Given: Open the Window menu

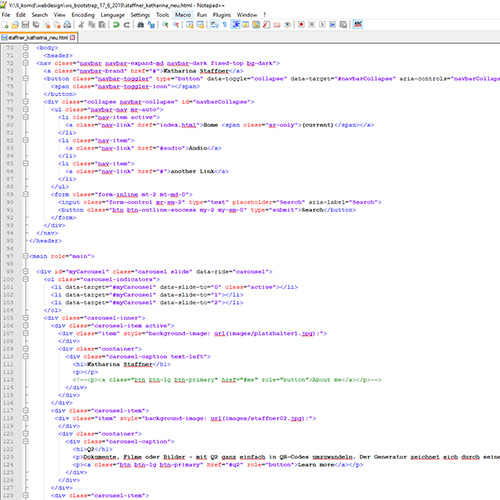Looking at the screenshot, I should click(247, 15).
